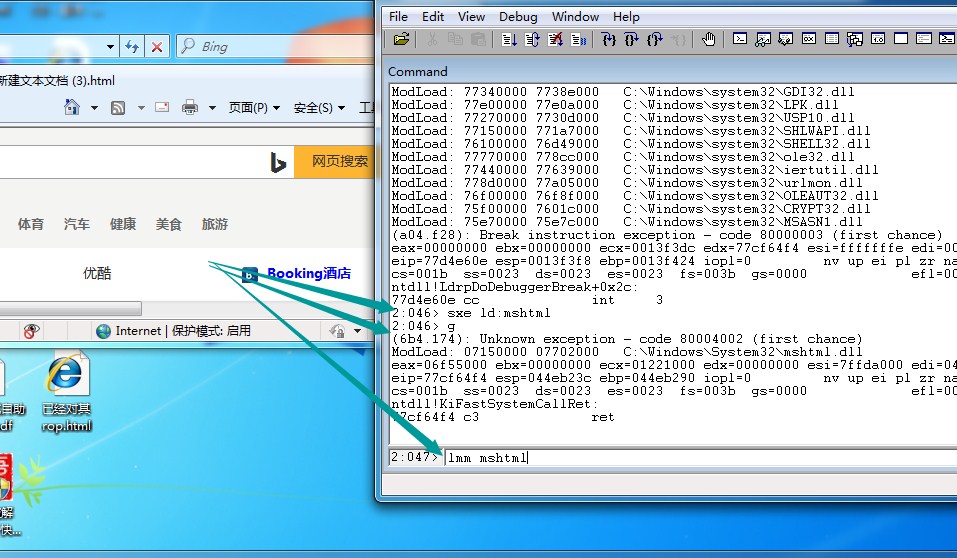Click the Break toolbar icon in WinDbg

click(579, 40)
